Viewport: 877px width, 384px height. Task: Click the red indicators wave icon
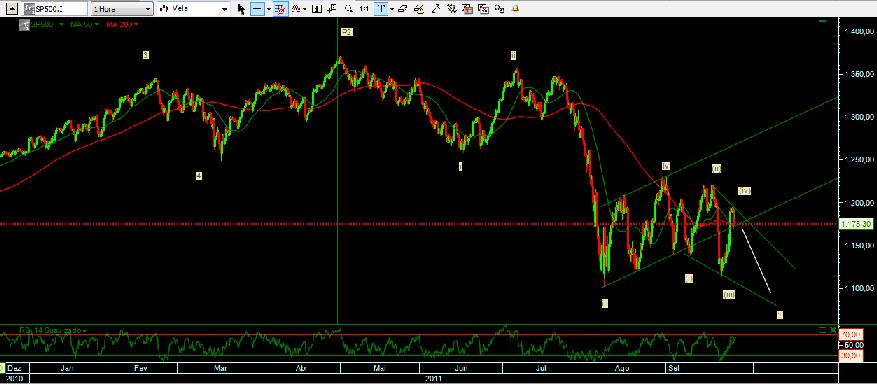[296, 9]
